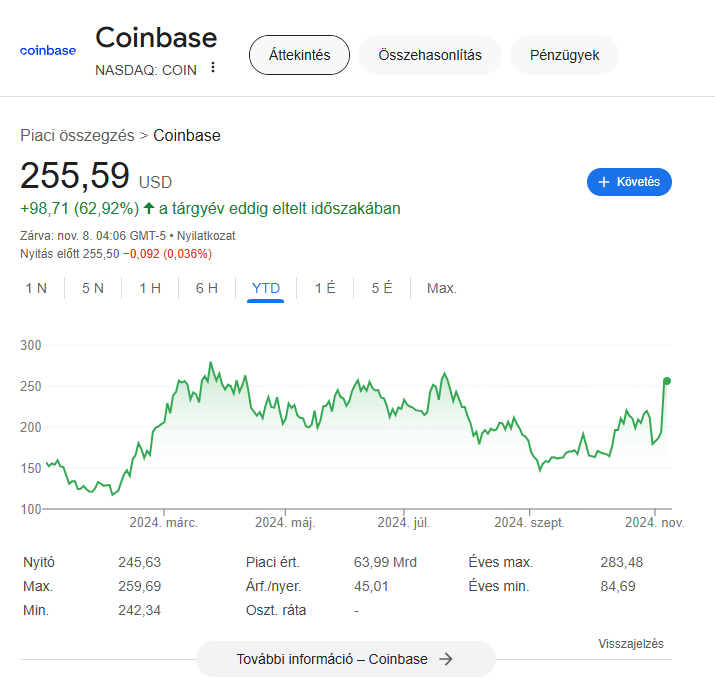The width and height of the screenshot is (715, 699).
Task: Select the 1 N time range
Action: [x=36, y=288]
